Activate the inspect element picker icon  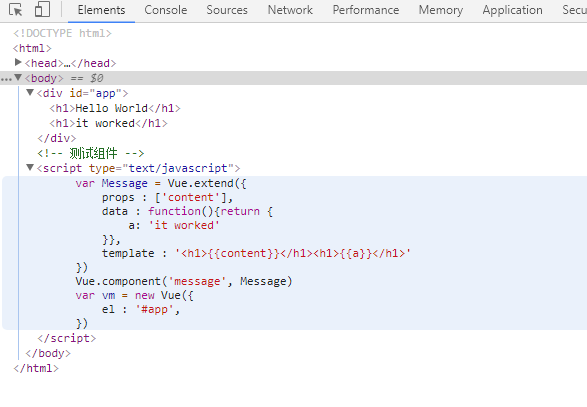[x=15, y=10]
